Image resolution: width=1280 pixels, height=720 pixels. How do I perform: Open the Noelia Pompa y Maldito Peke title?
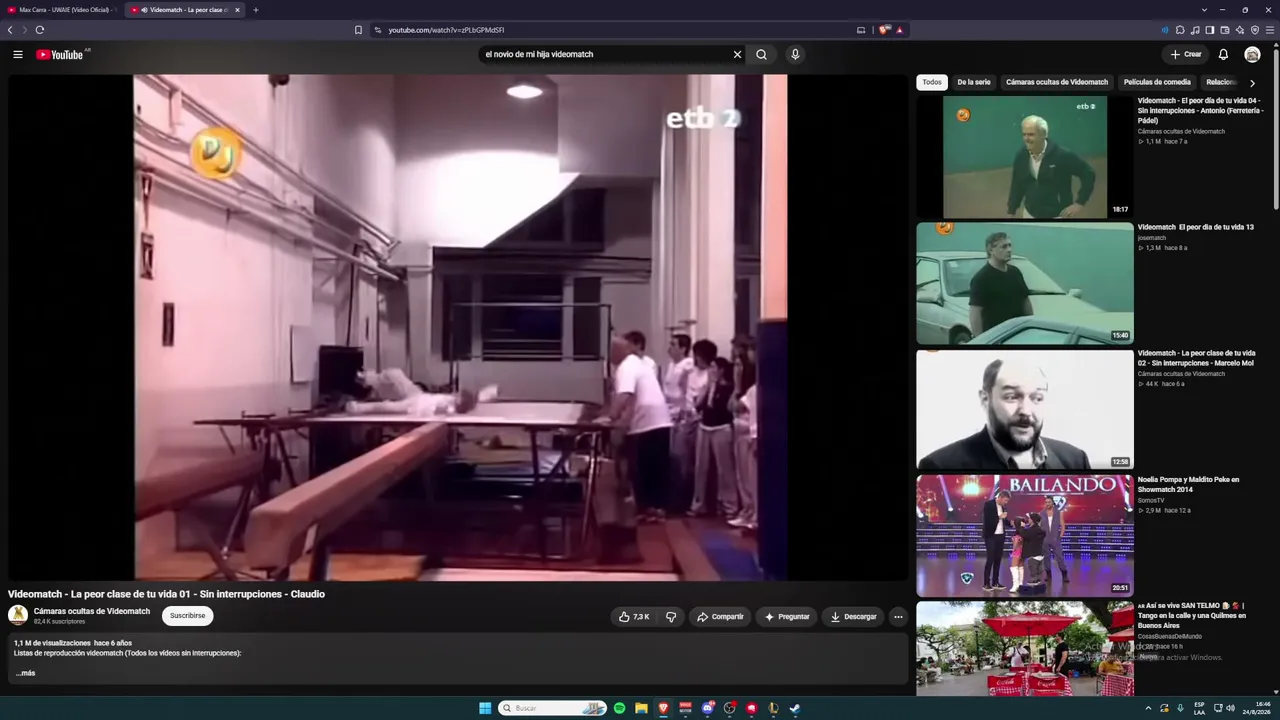1189,484
